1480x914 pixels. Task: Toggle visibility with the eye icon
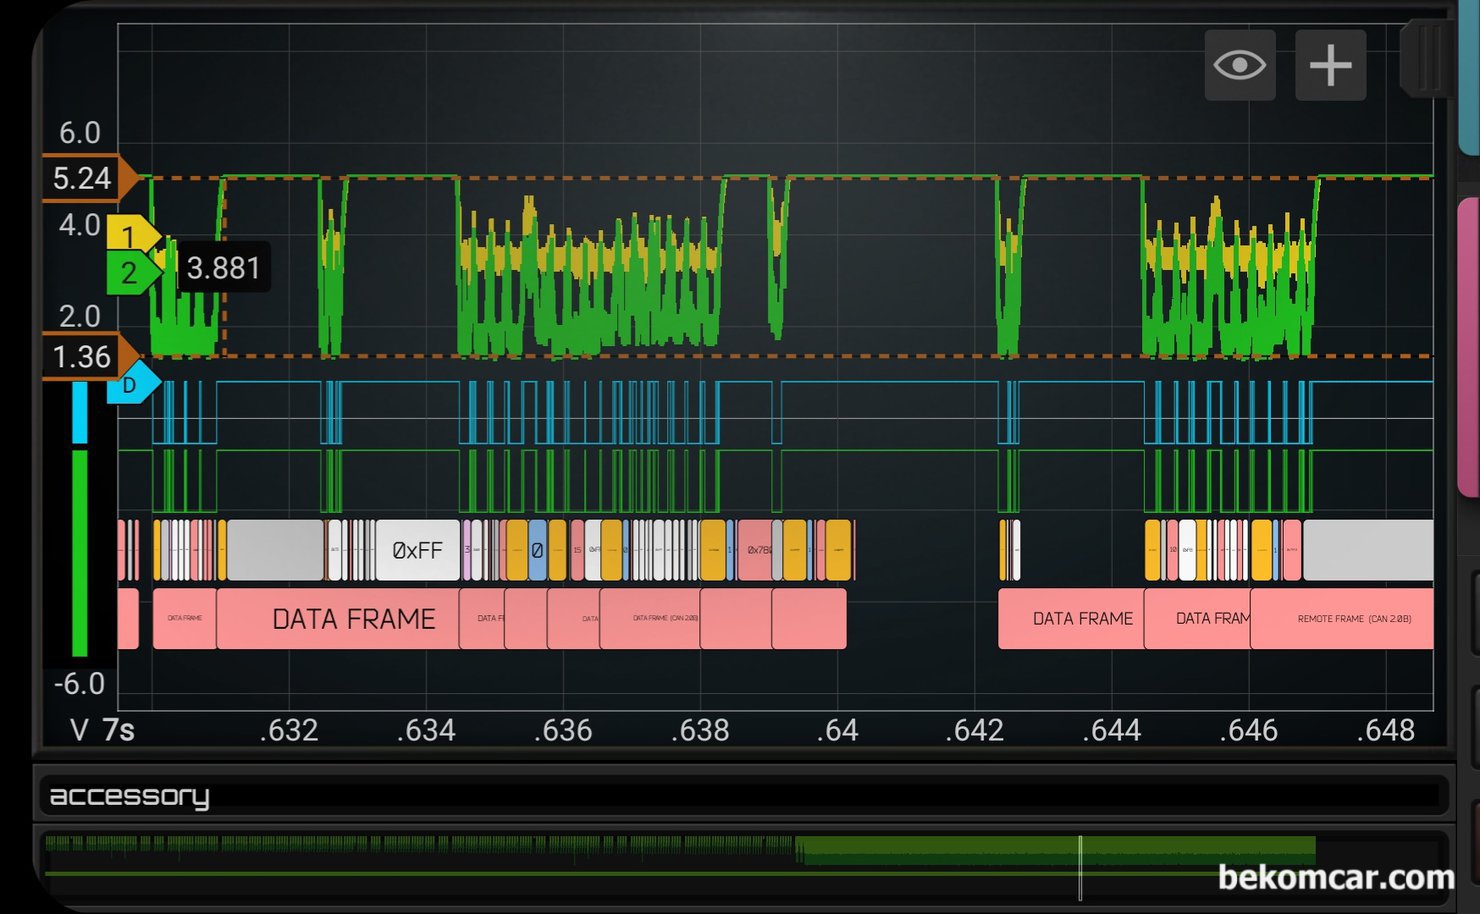click(x=1240, y=66)
